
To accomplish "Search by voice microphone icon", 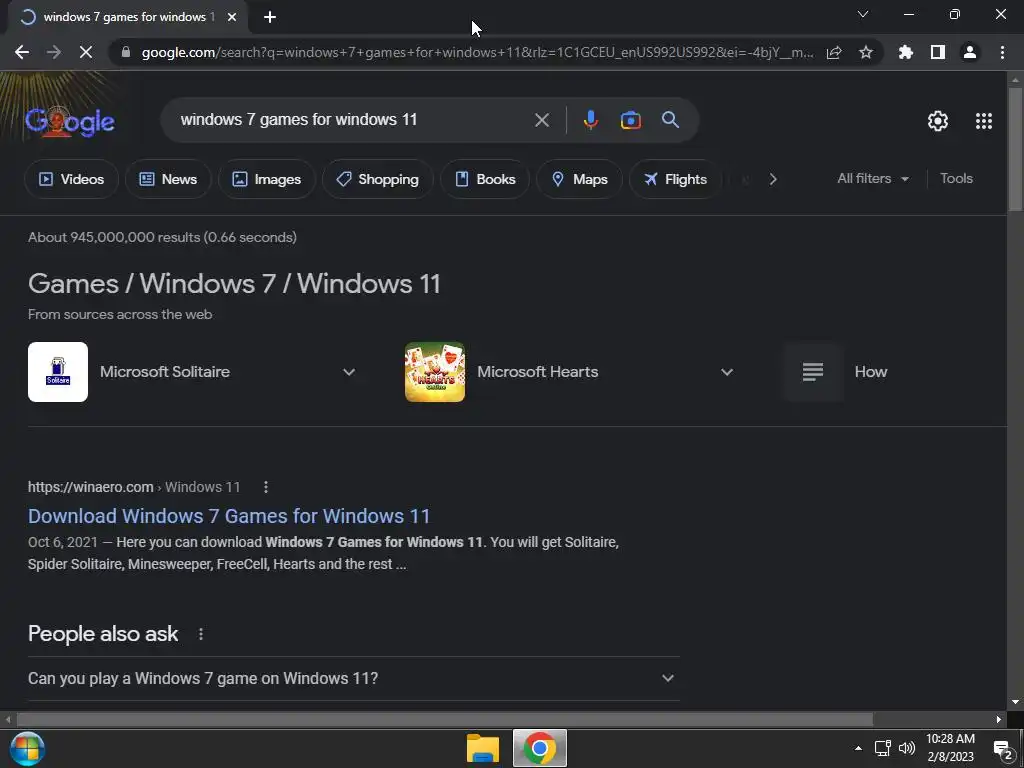I will tap(590, 120).
